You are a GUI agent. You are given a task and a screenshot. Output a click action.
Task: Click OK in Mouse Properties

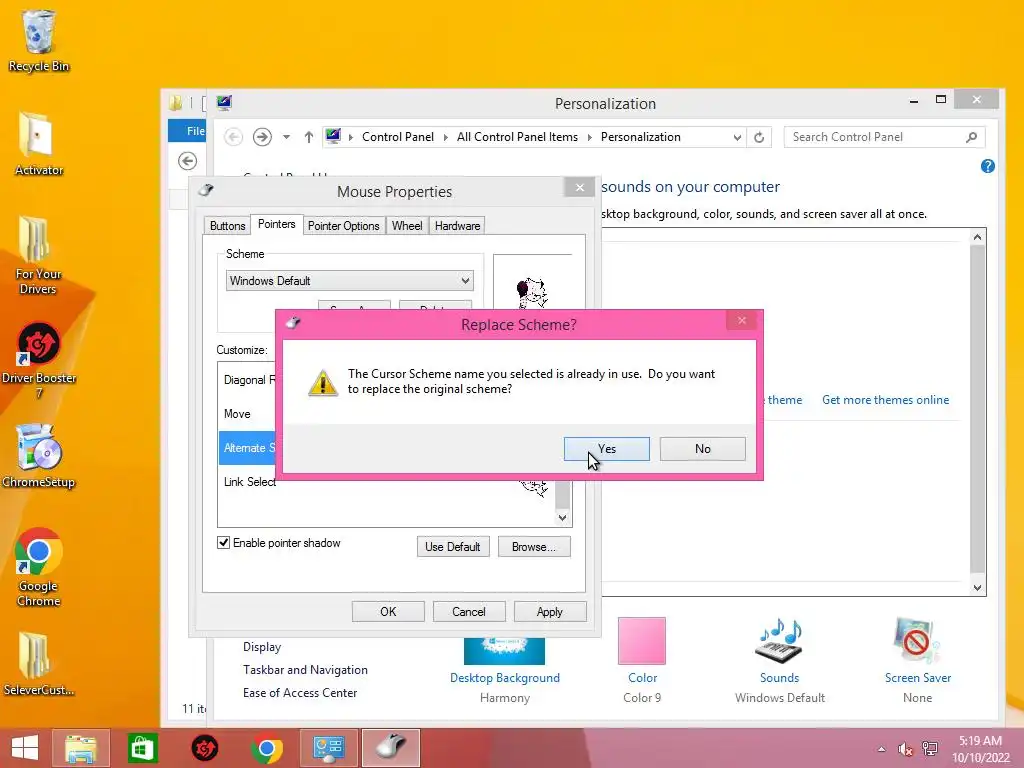pos(388,612)
